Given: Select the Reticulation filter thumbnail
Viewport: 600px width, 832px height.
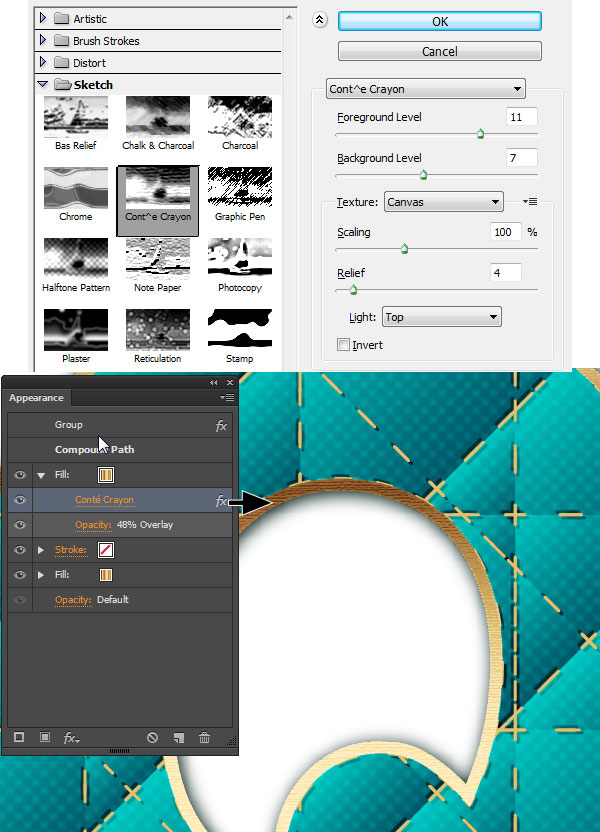Looking at the screenshot, I should coord(158,330).
